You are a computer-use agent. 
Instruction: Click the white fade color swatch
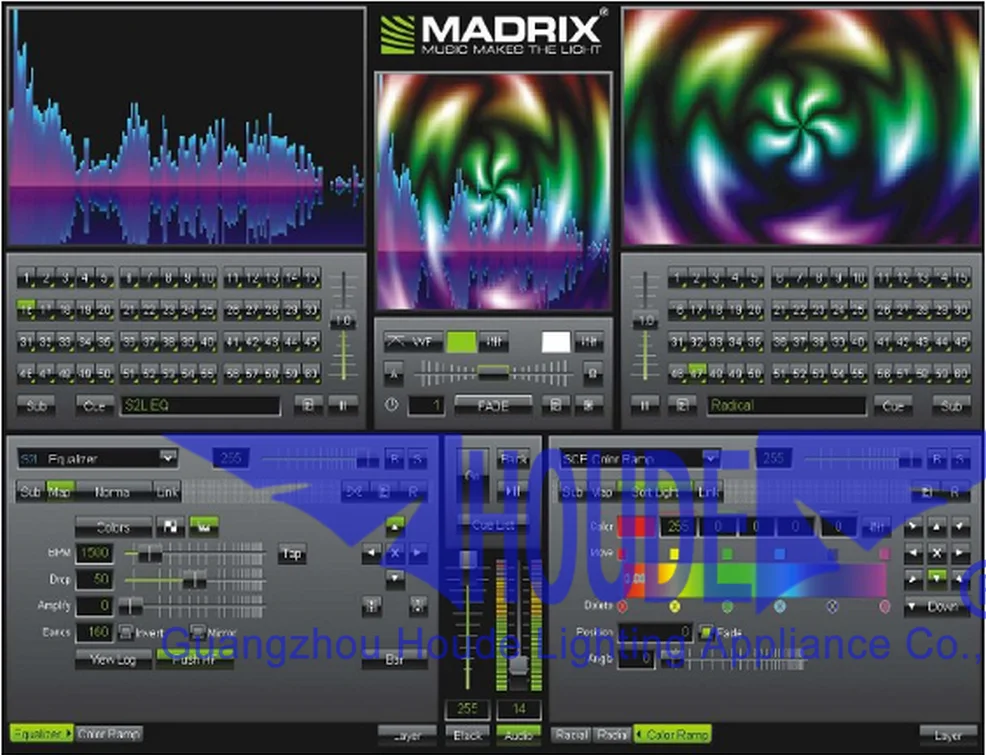tap(556, 342)
